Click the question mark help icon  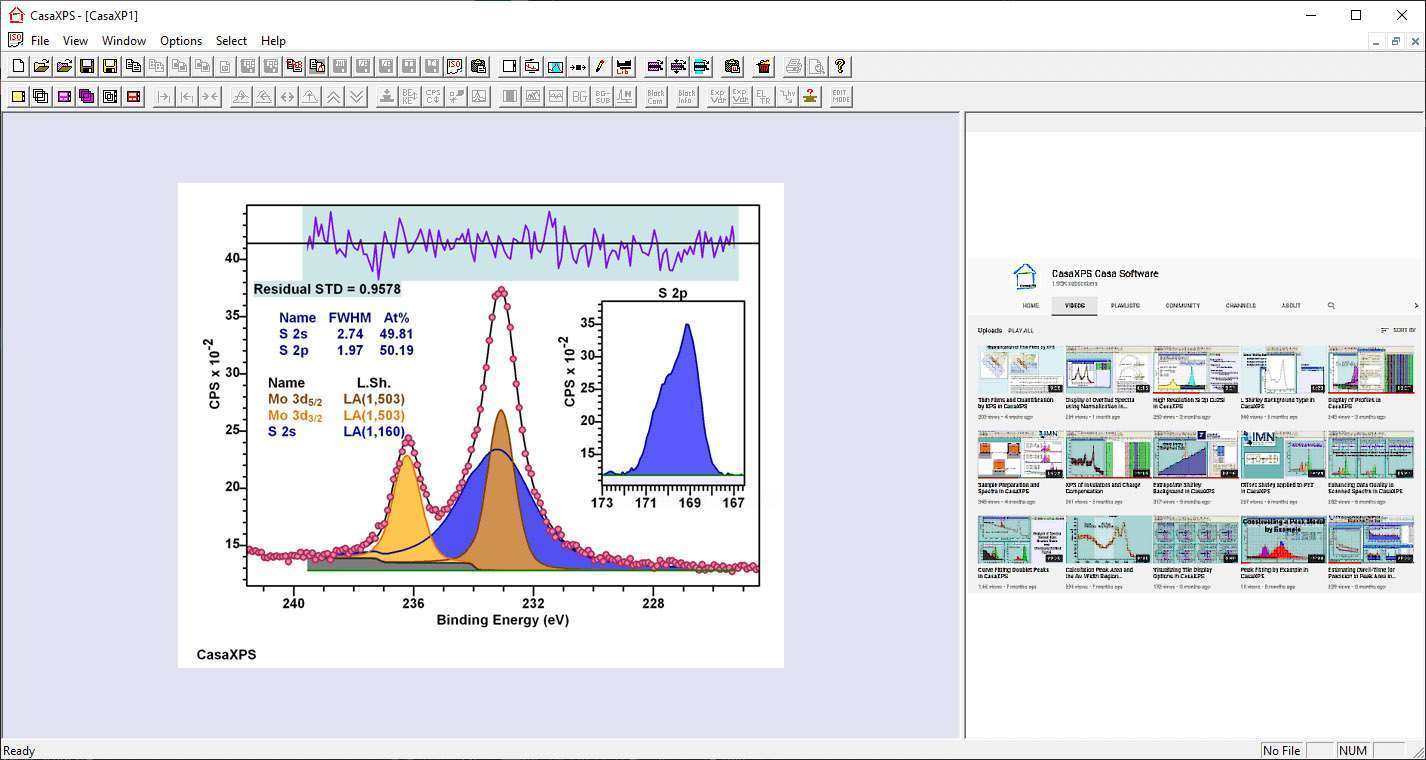point(840,67)
